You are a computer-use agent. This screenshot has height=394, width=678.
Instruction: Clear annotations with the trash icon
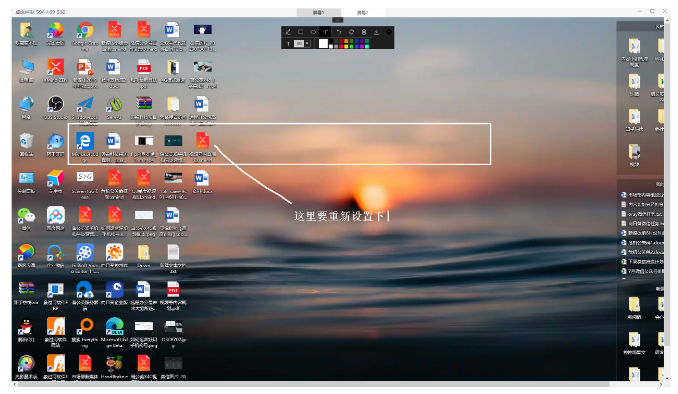364,32
